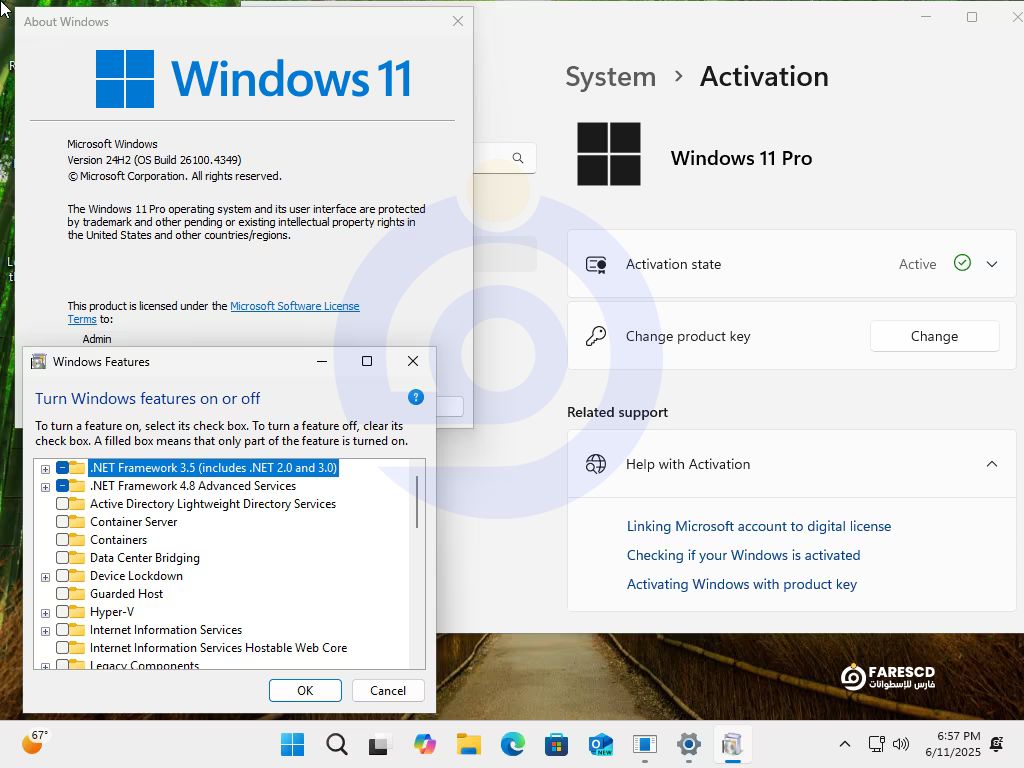Maximize the Windows Features window
1024x768 pixels.
(x=367, y=361)
